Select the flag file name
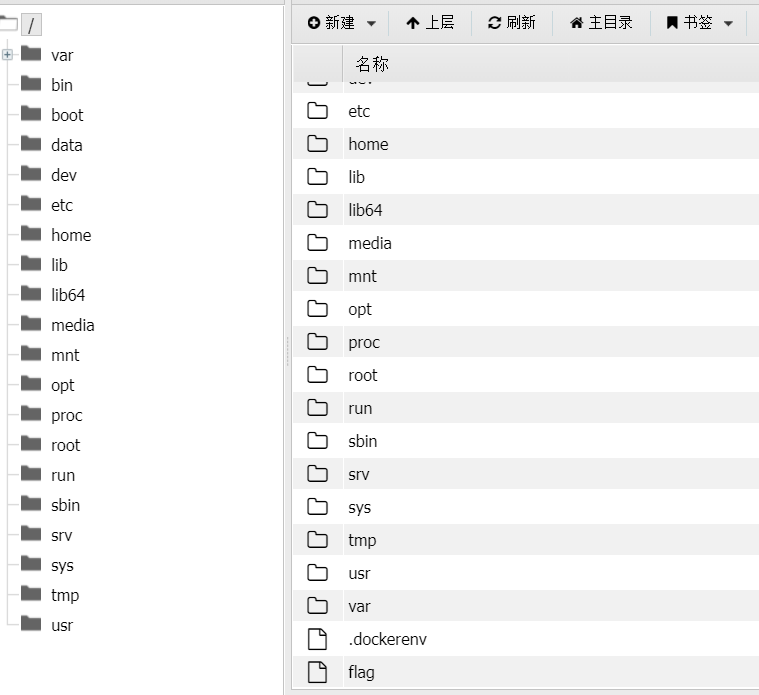The height and width of the screenshot is (695, 759). click(x=361, y=673)
